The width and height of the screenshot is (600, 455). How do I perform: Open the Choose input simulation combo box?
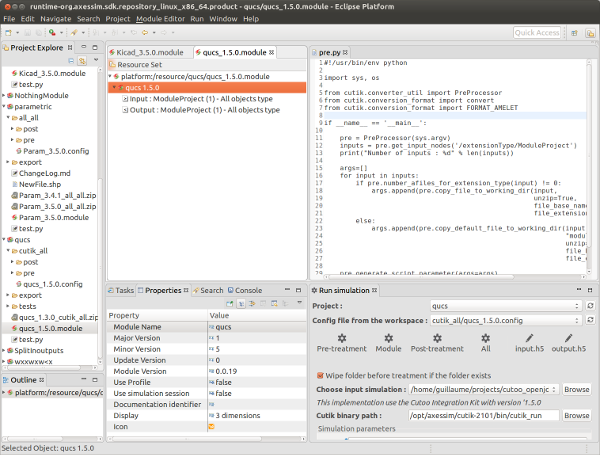484,390
